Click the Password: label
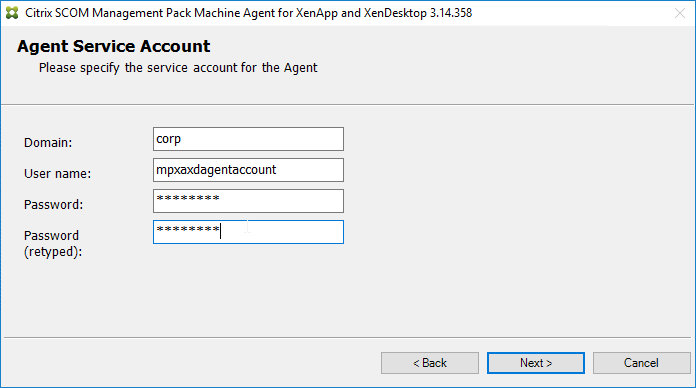 pyautogui.click(x=53, y=205)
